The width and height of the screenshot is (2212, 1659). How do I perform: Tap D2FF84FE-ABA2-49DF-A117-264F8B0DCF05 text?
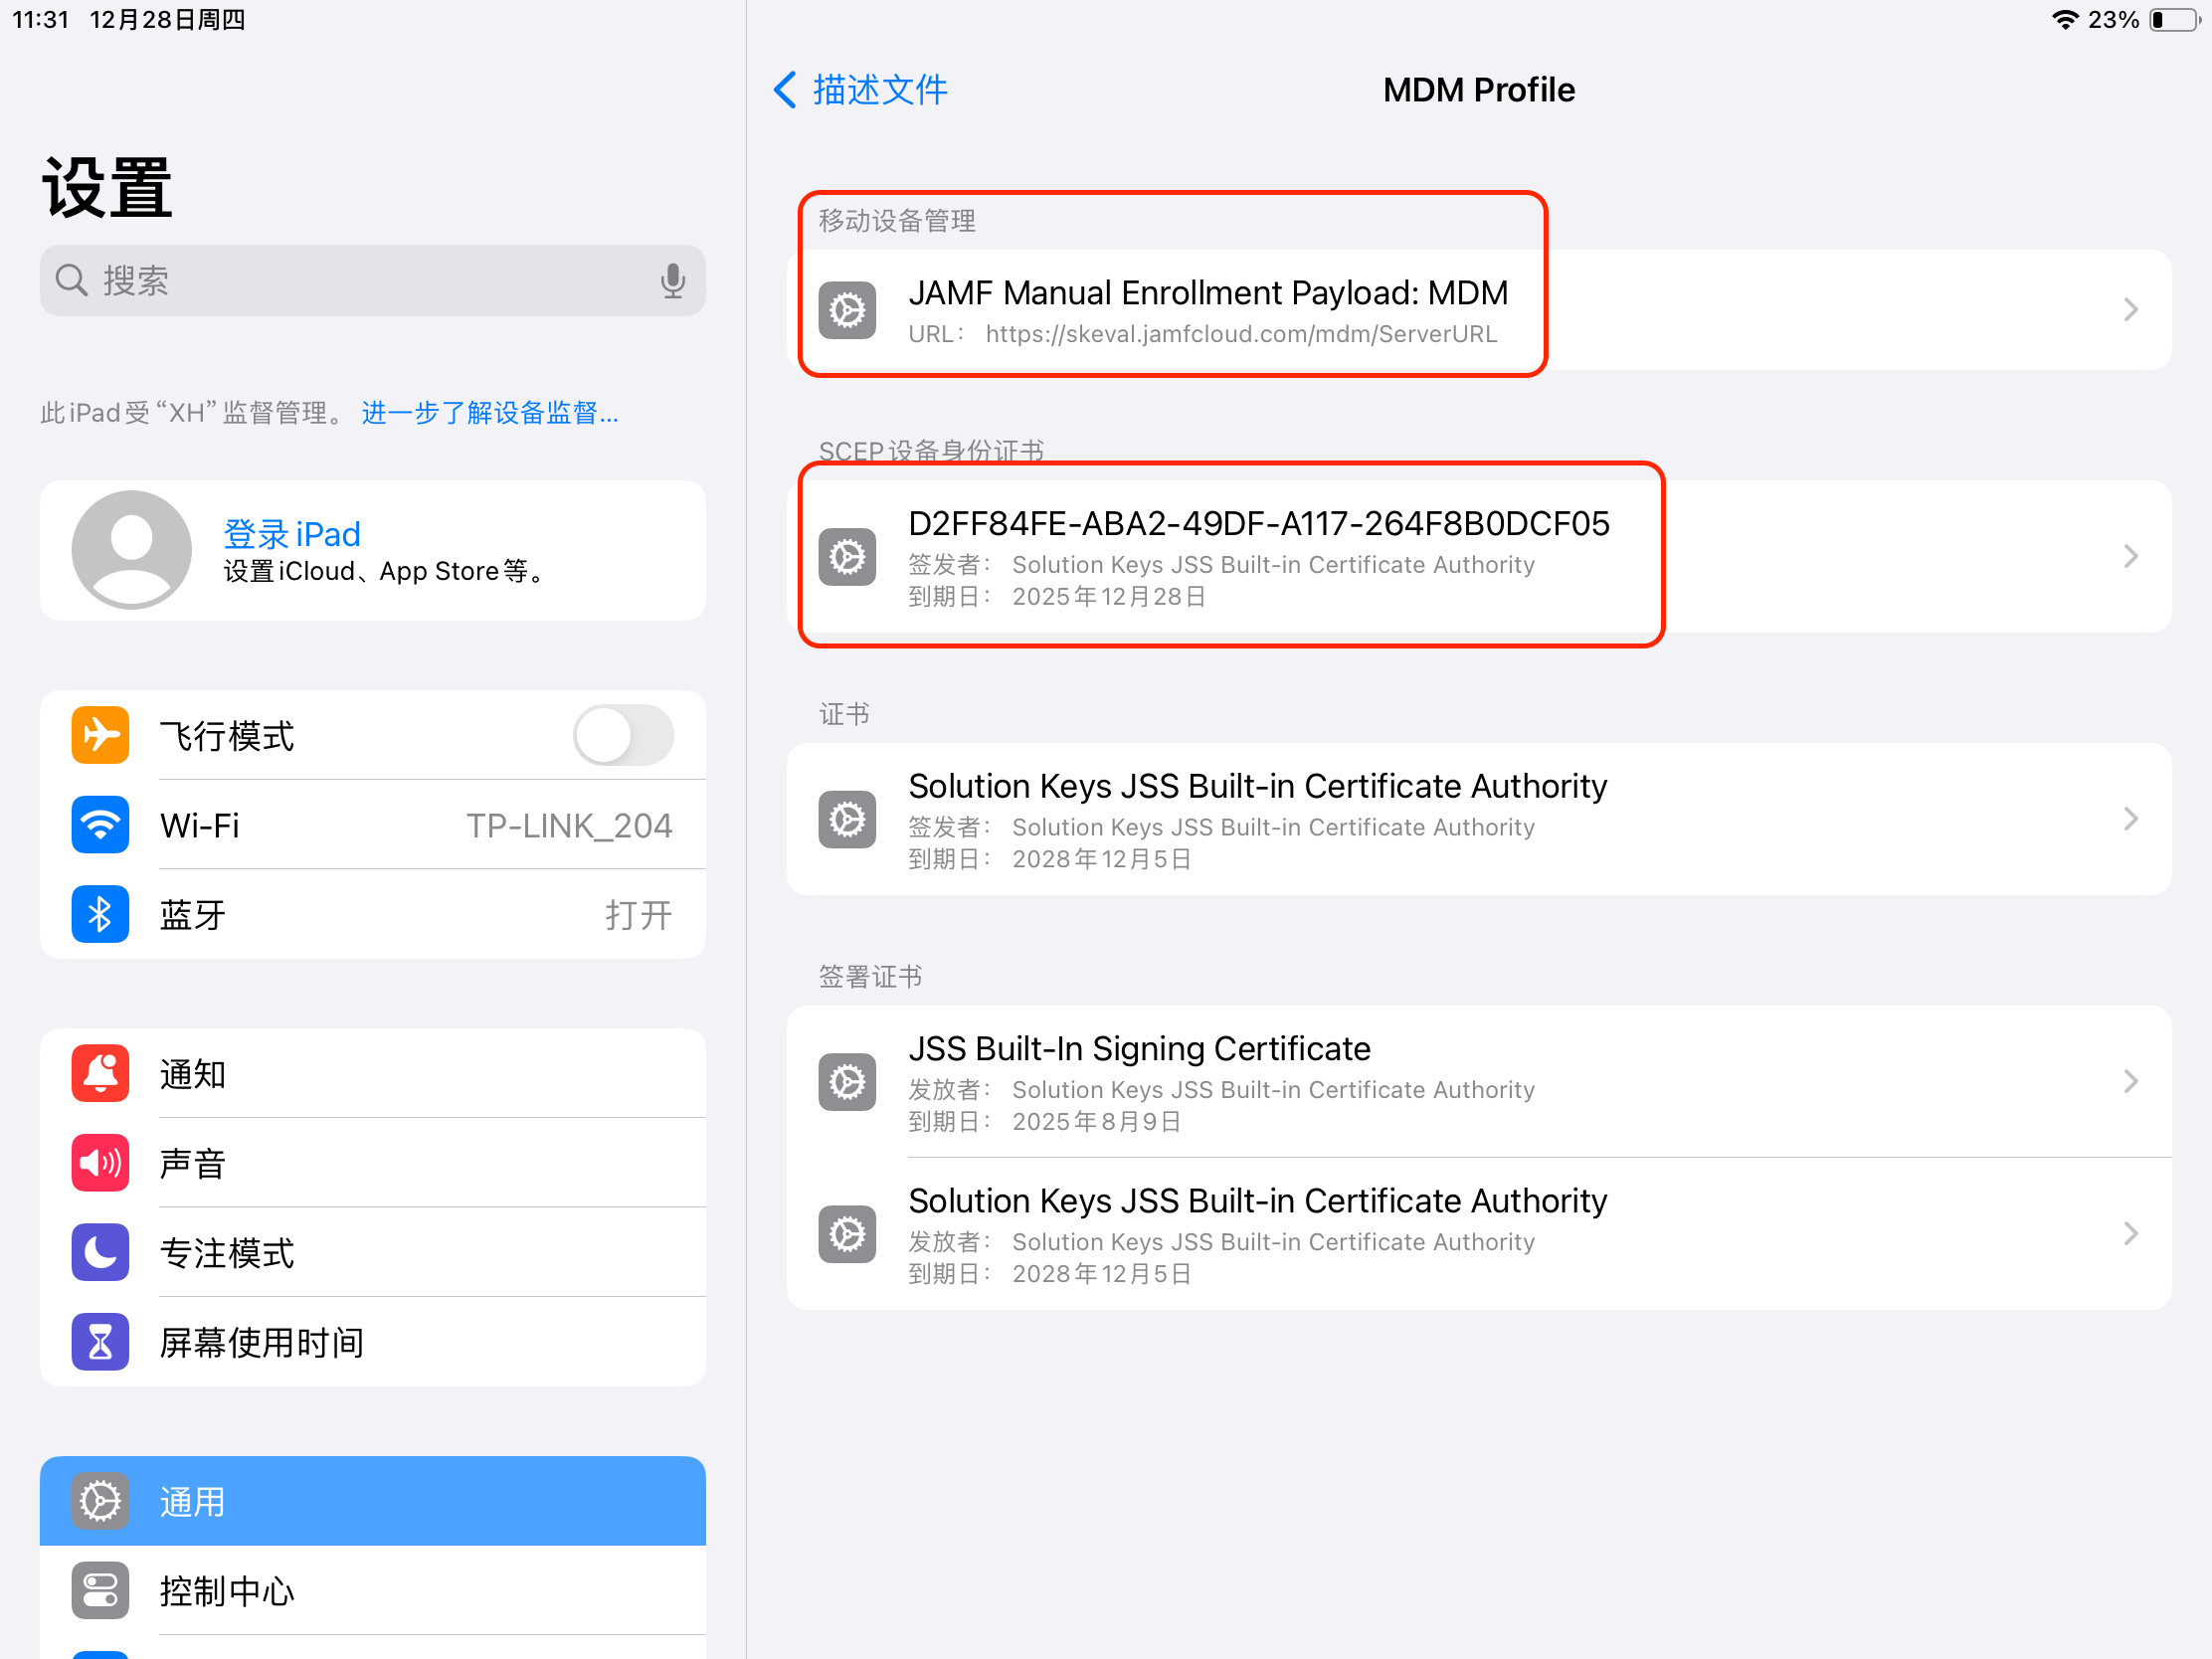pyautogui.click(x=1259, y=523)
